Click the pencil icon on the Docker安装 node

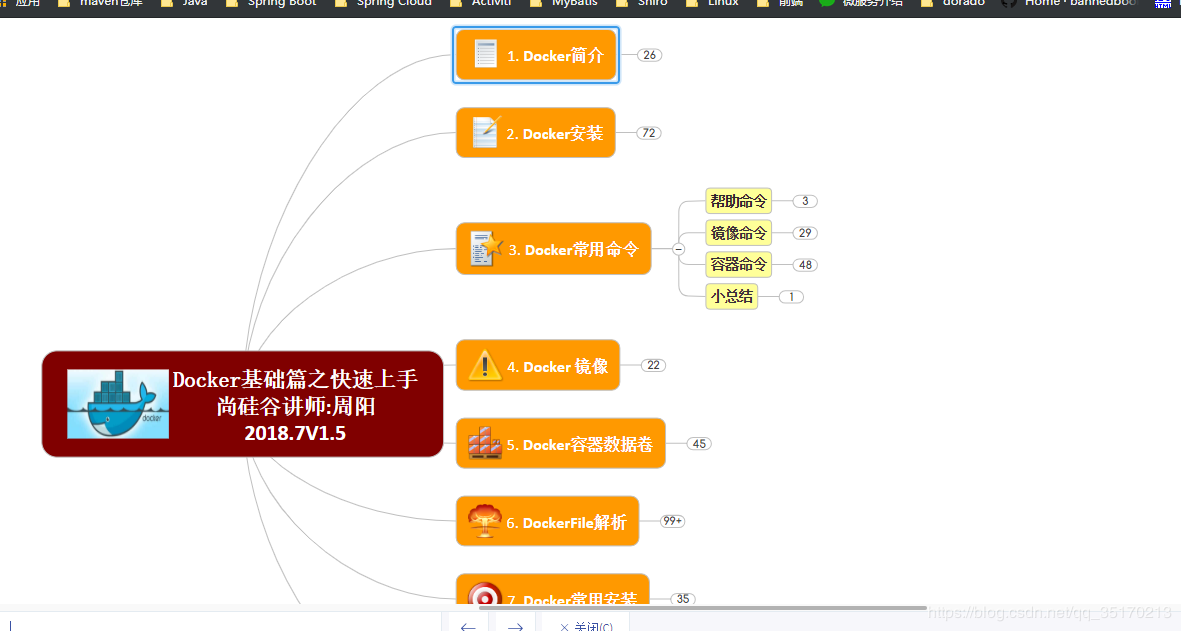(x=485, y=132)
